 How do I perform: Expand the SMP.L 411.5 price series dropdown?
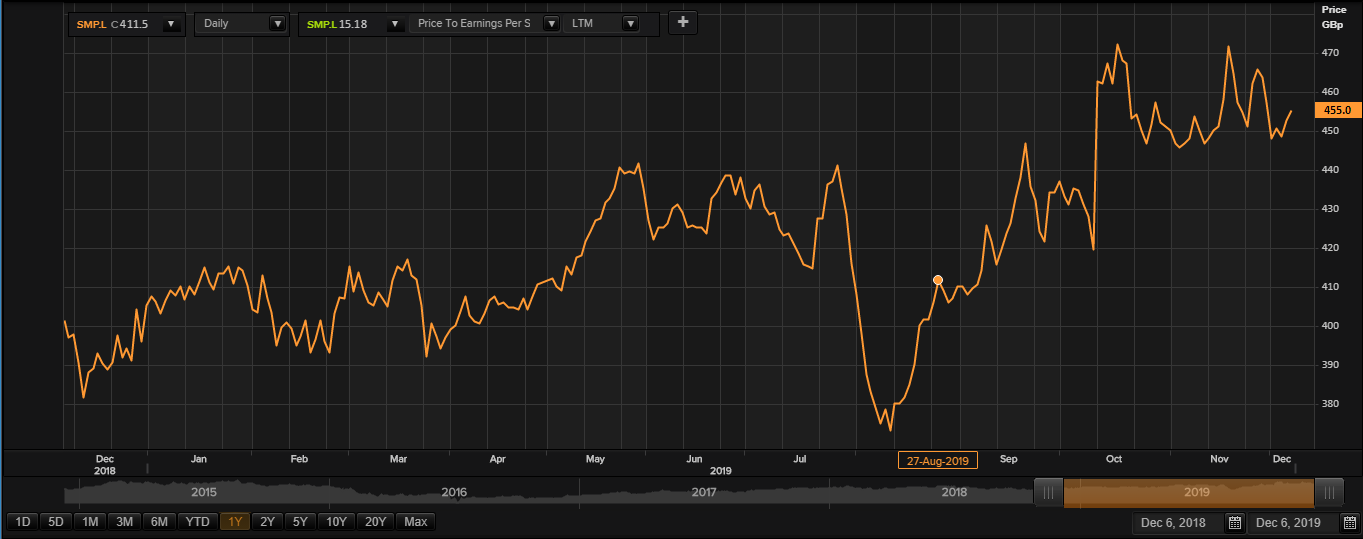(x=171, y=23)
